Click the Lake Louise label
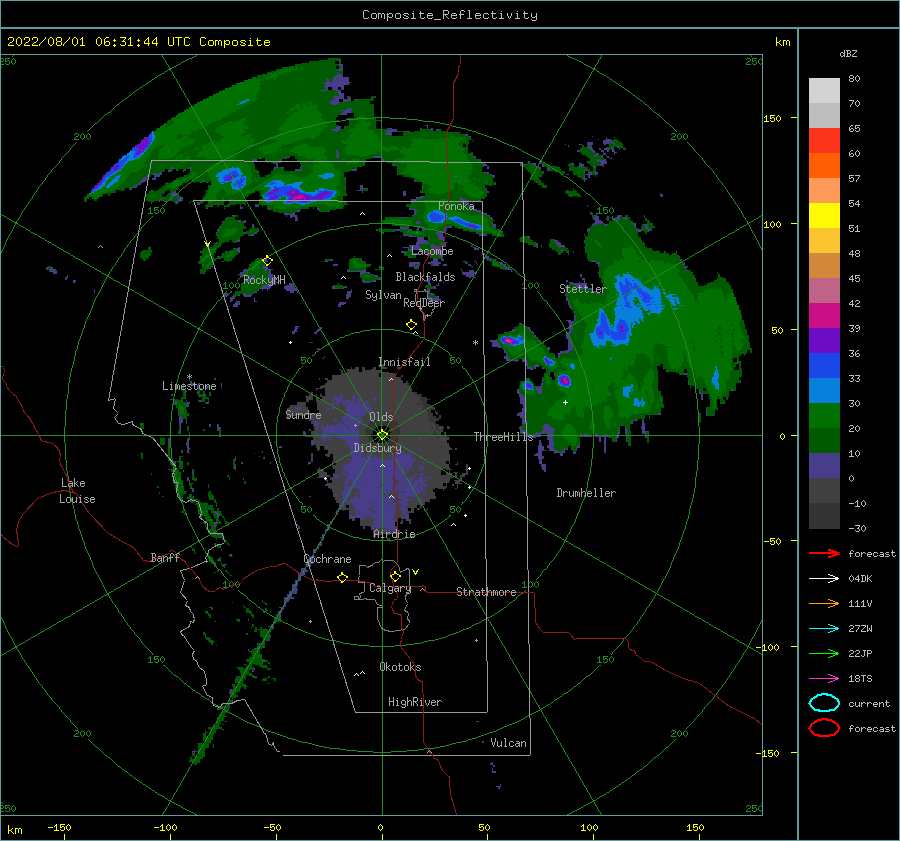The height and width of the screenshot is (841, 900). point(77,491)
